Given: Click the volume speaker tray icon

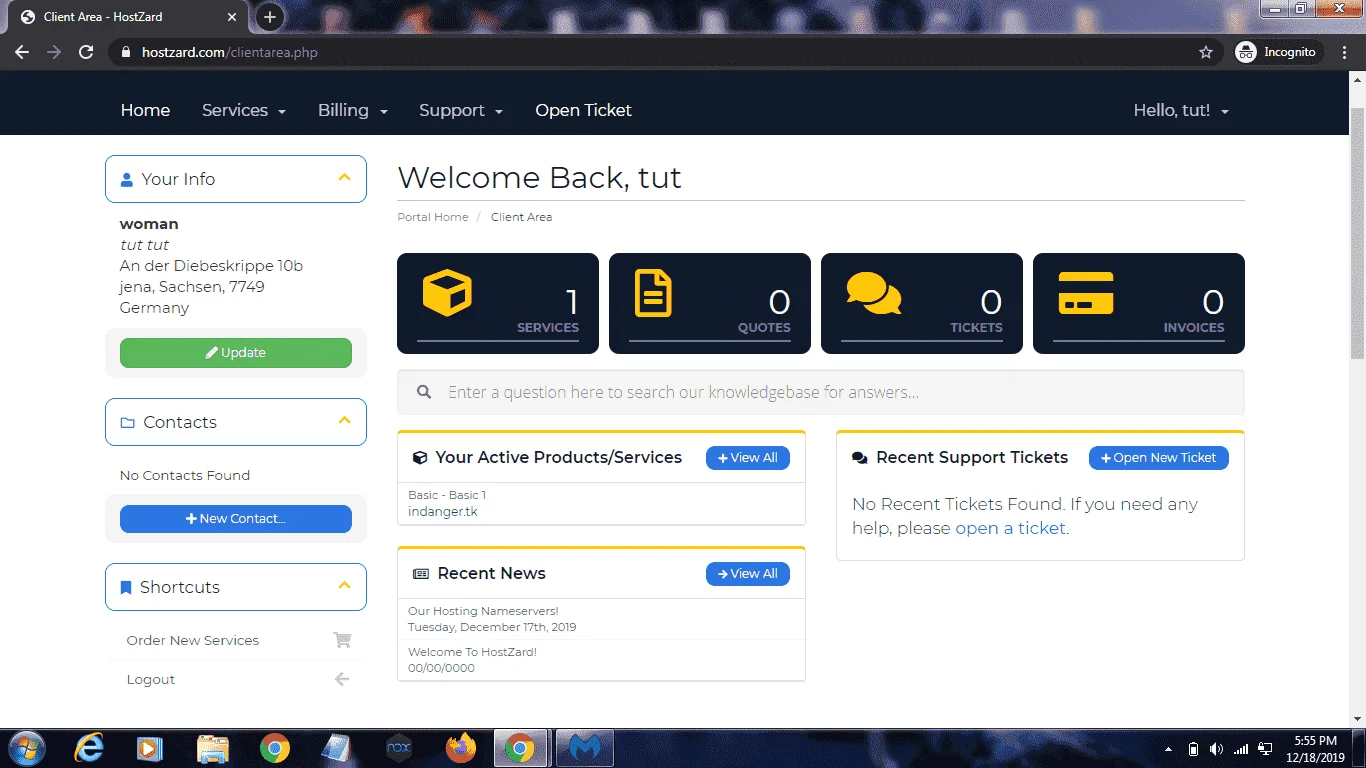Looking at the screenshot, I should (1216, 749).
